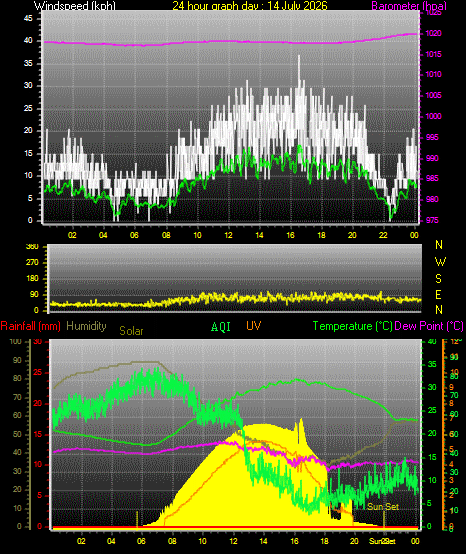Click the Sun Set marker label
Image resolution: width=466 pixels, height=554 pixels.
click(383, 507)
